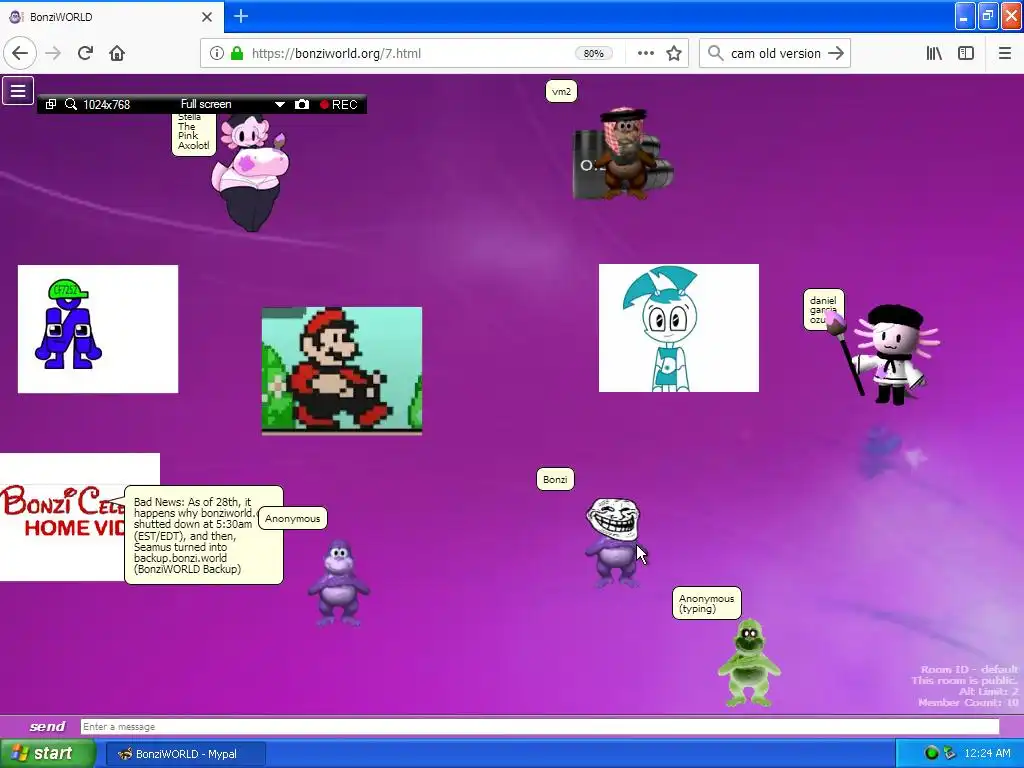Viewport: 1024px width, 768px height.
Task: Click the green secure padlock icon
Action: (236, 54)
